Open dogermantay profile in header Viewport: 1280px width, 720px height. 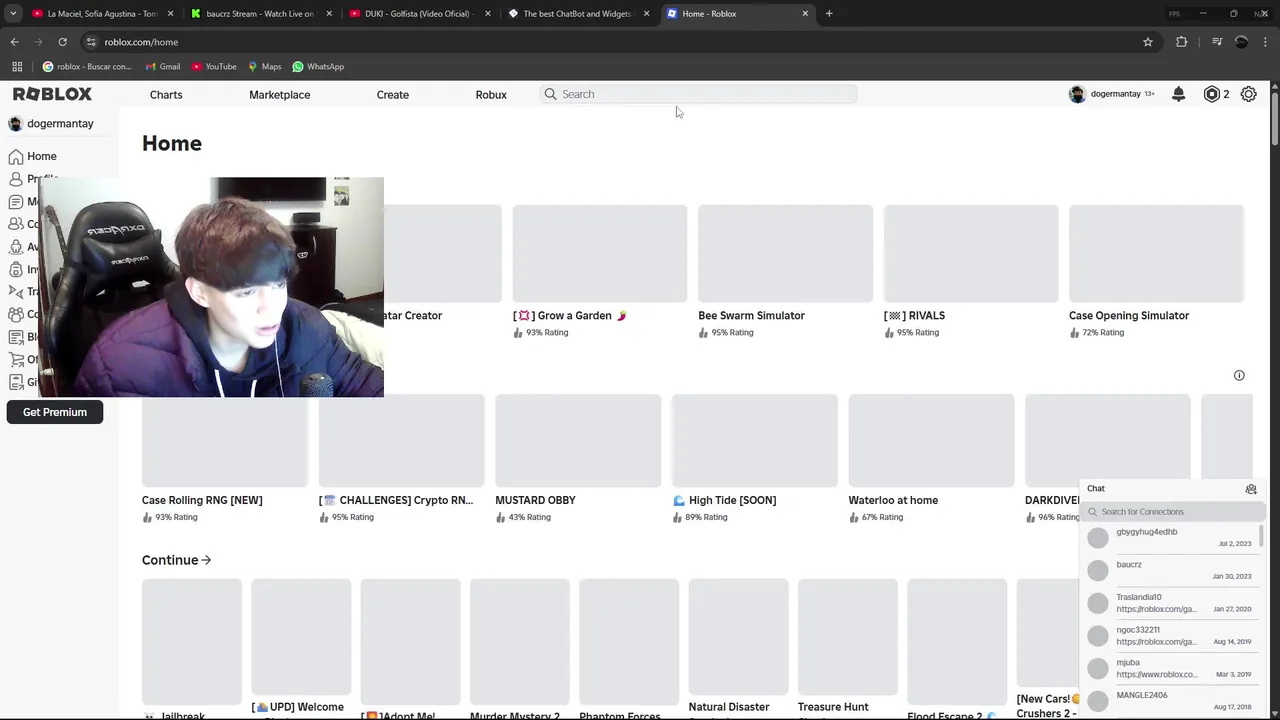(1111, 94)
